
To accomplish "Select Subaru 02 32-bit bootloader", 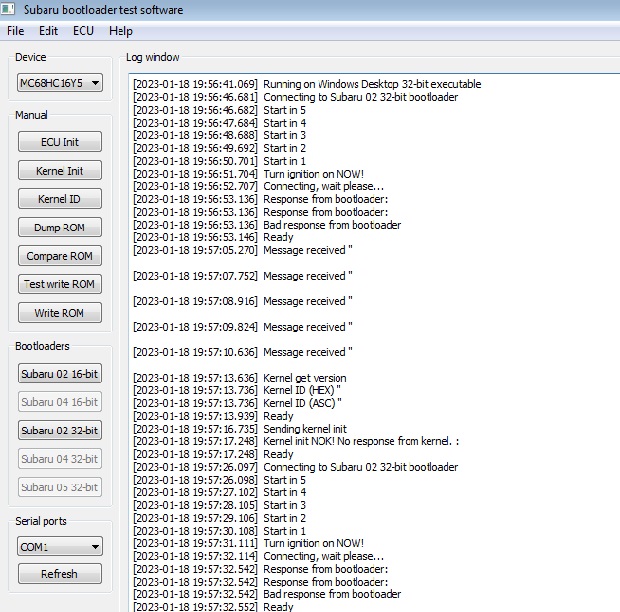I will pos(60,430).
